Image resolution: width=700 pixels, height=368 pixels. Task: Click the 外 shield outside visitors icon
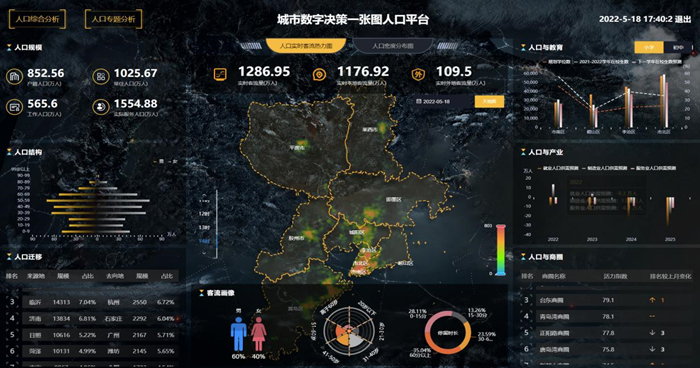418,75
